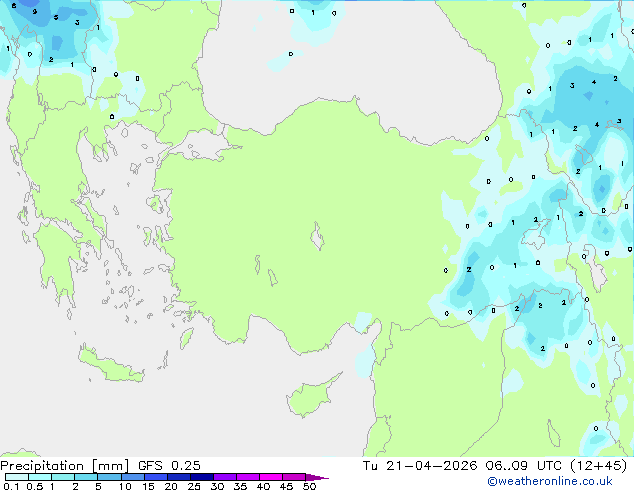Click the '30' legend scale label
This screenshot has height=490, width=634.
coord(217,486)
